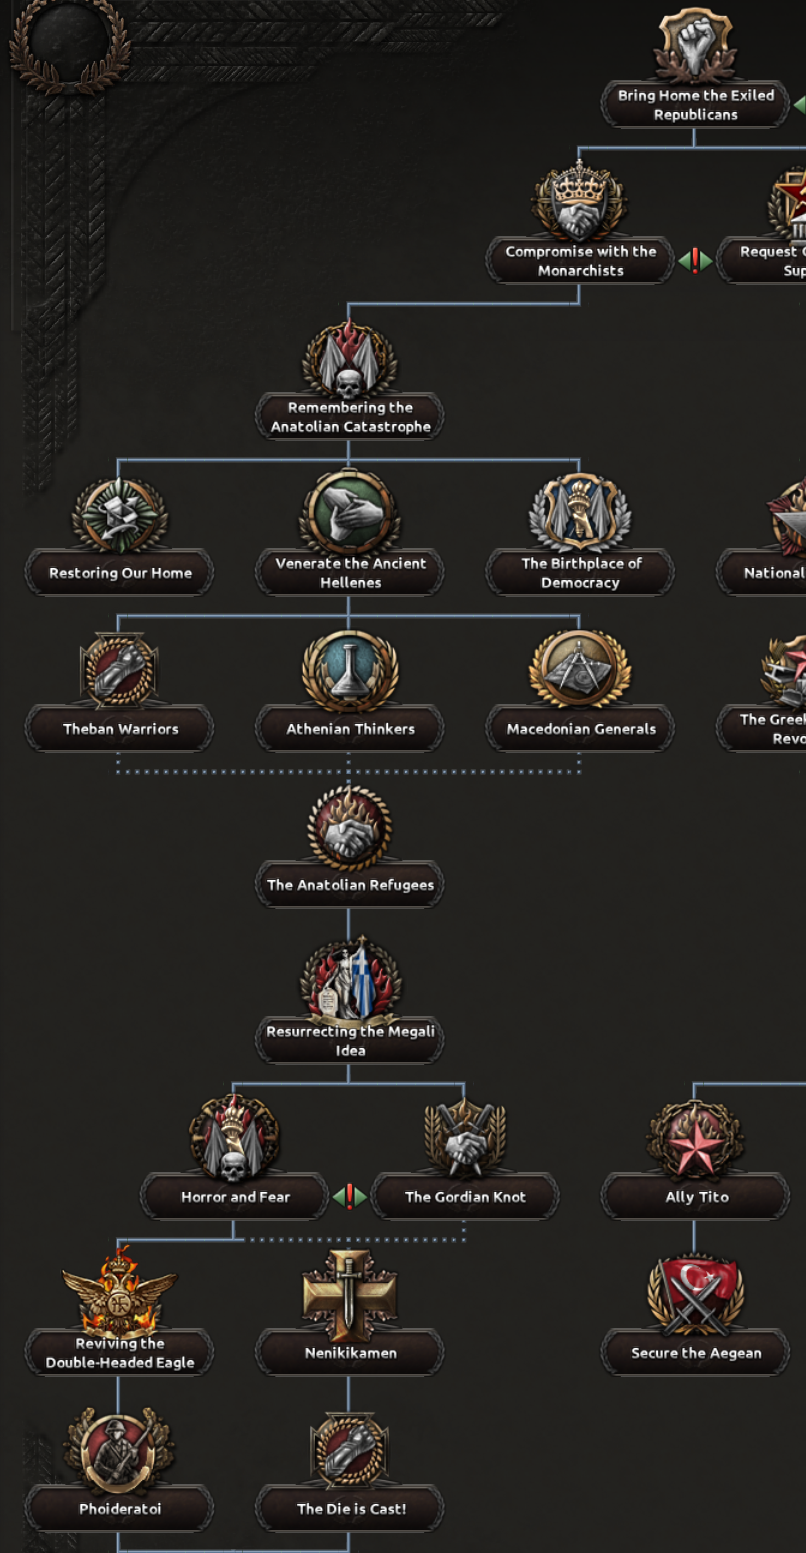Click the armored gauntlet Theban Warriors icon

point(119,671)
